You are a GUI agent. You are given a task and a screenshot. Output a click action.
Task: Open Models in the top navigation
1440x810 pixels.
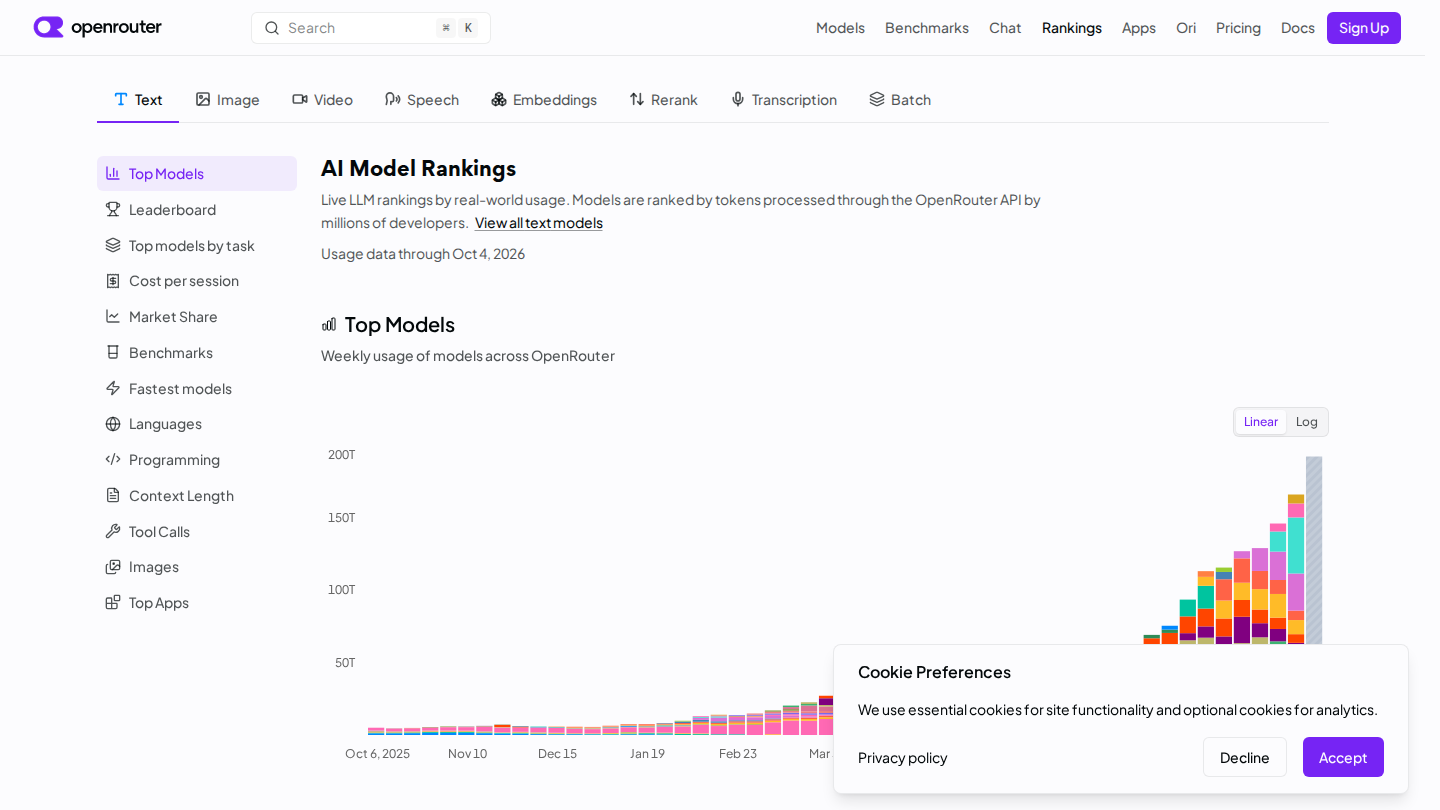point(840,28)
